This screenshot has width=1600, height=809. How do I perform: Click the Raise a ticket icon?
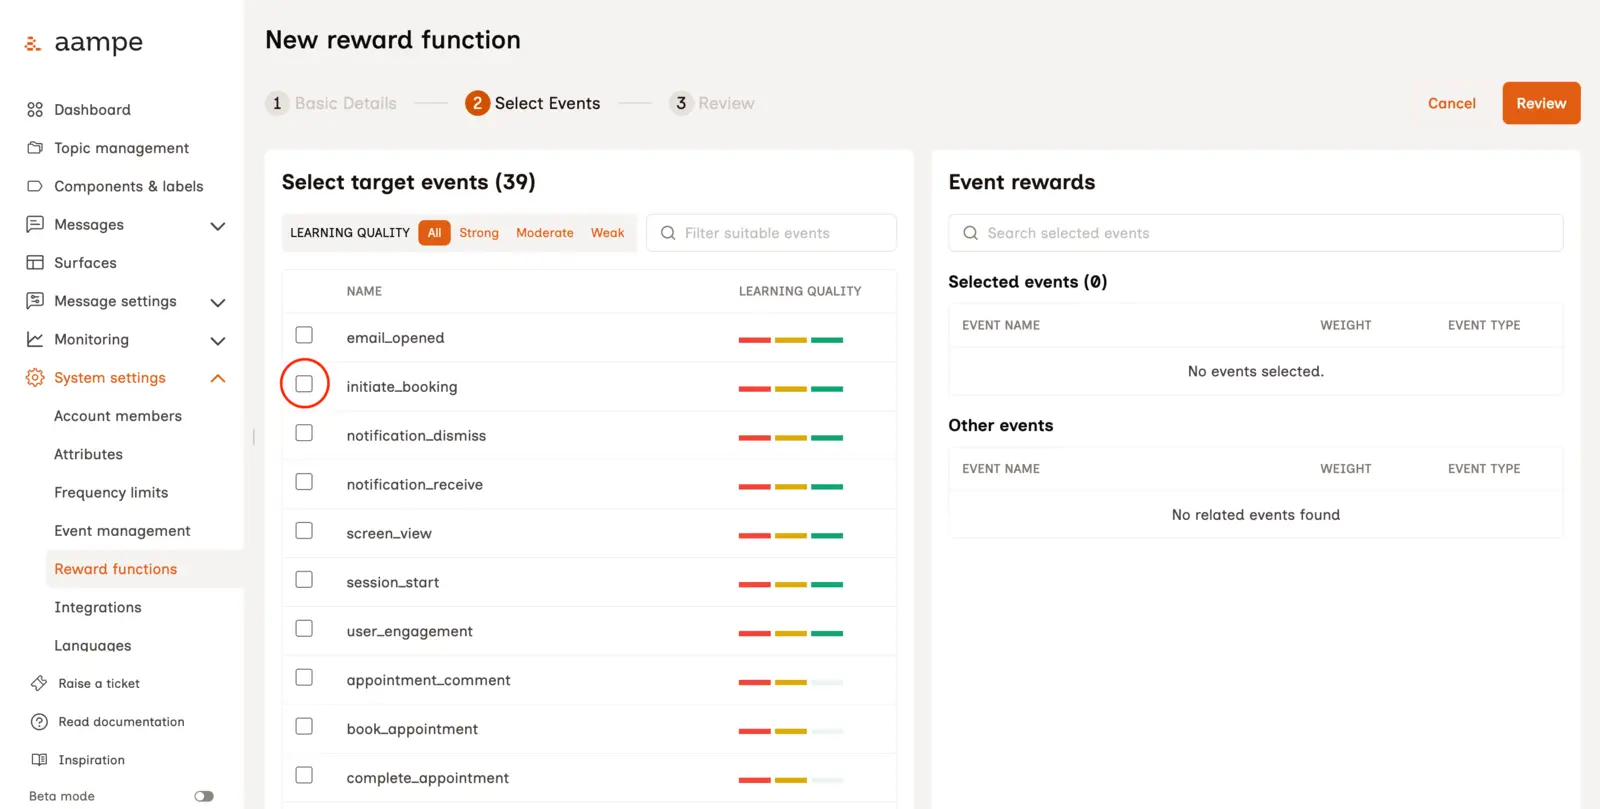click(39, 683)
